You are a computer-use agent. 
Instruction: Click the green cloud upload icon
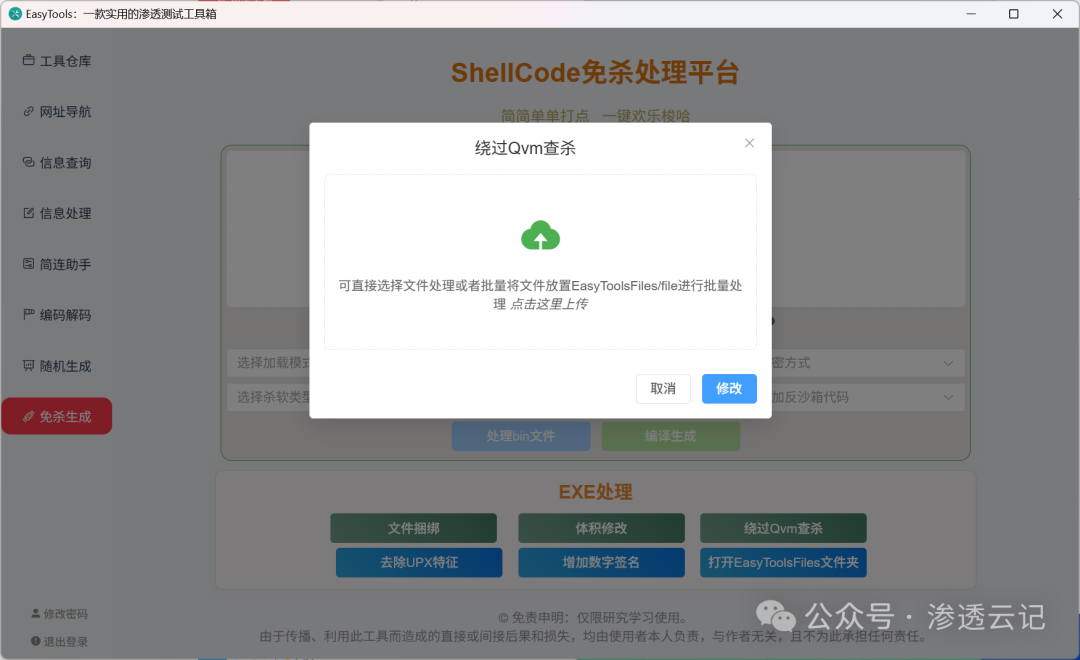tap(540, 235)
